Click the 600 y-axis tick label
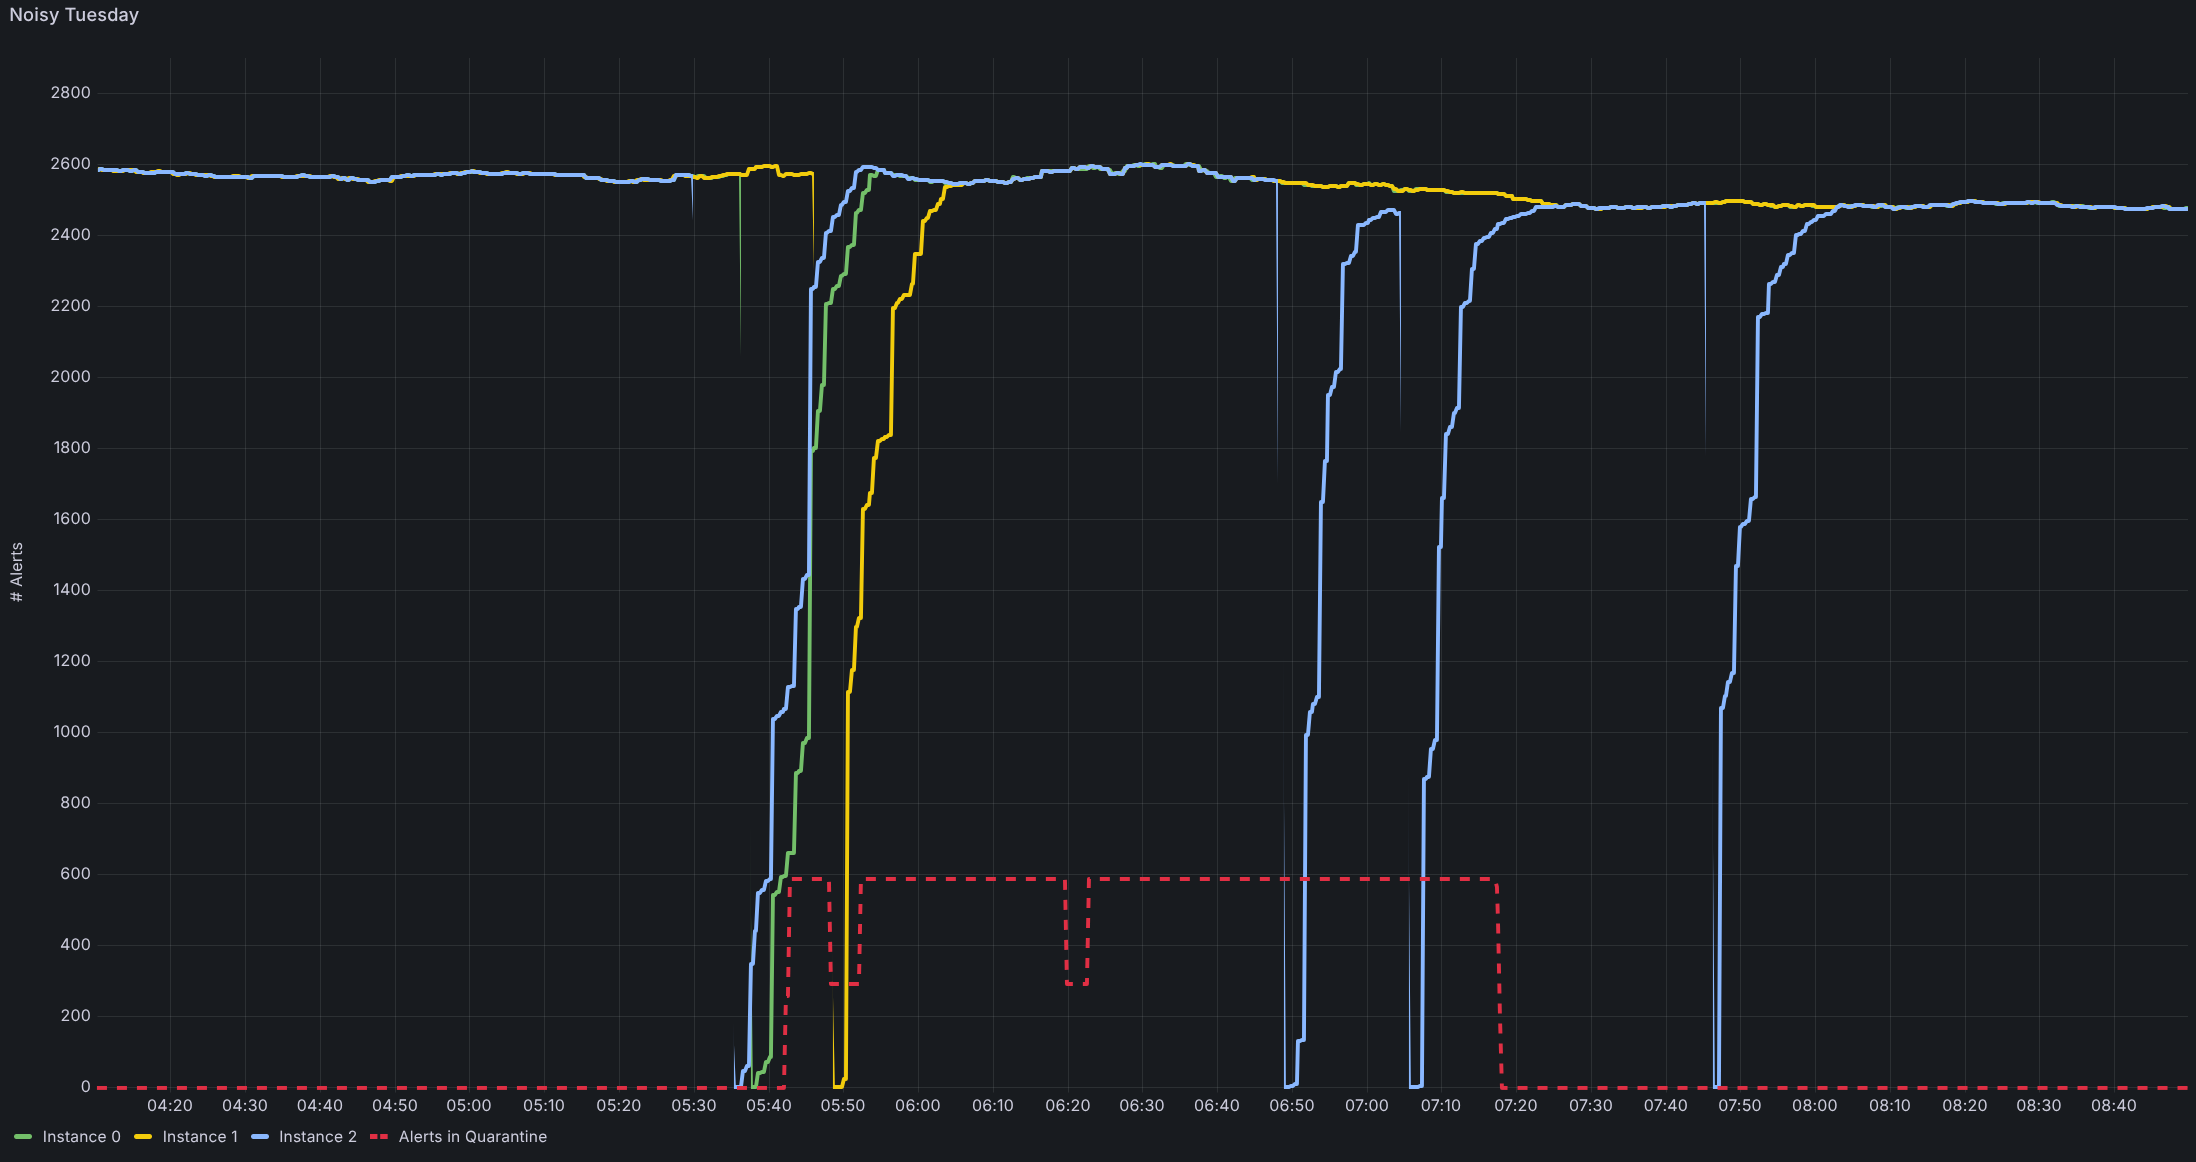Image resolution: width=2196 pixels, height=1162 pixels. pyautogui.click(x=75, y=874)
